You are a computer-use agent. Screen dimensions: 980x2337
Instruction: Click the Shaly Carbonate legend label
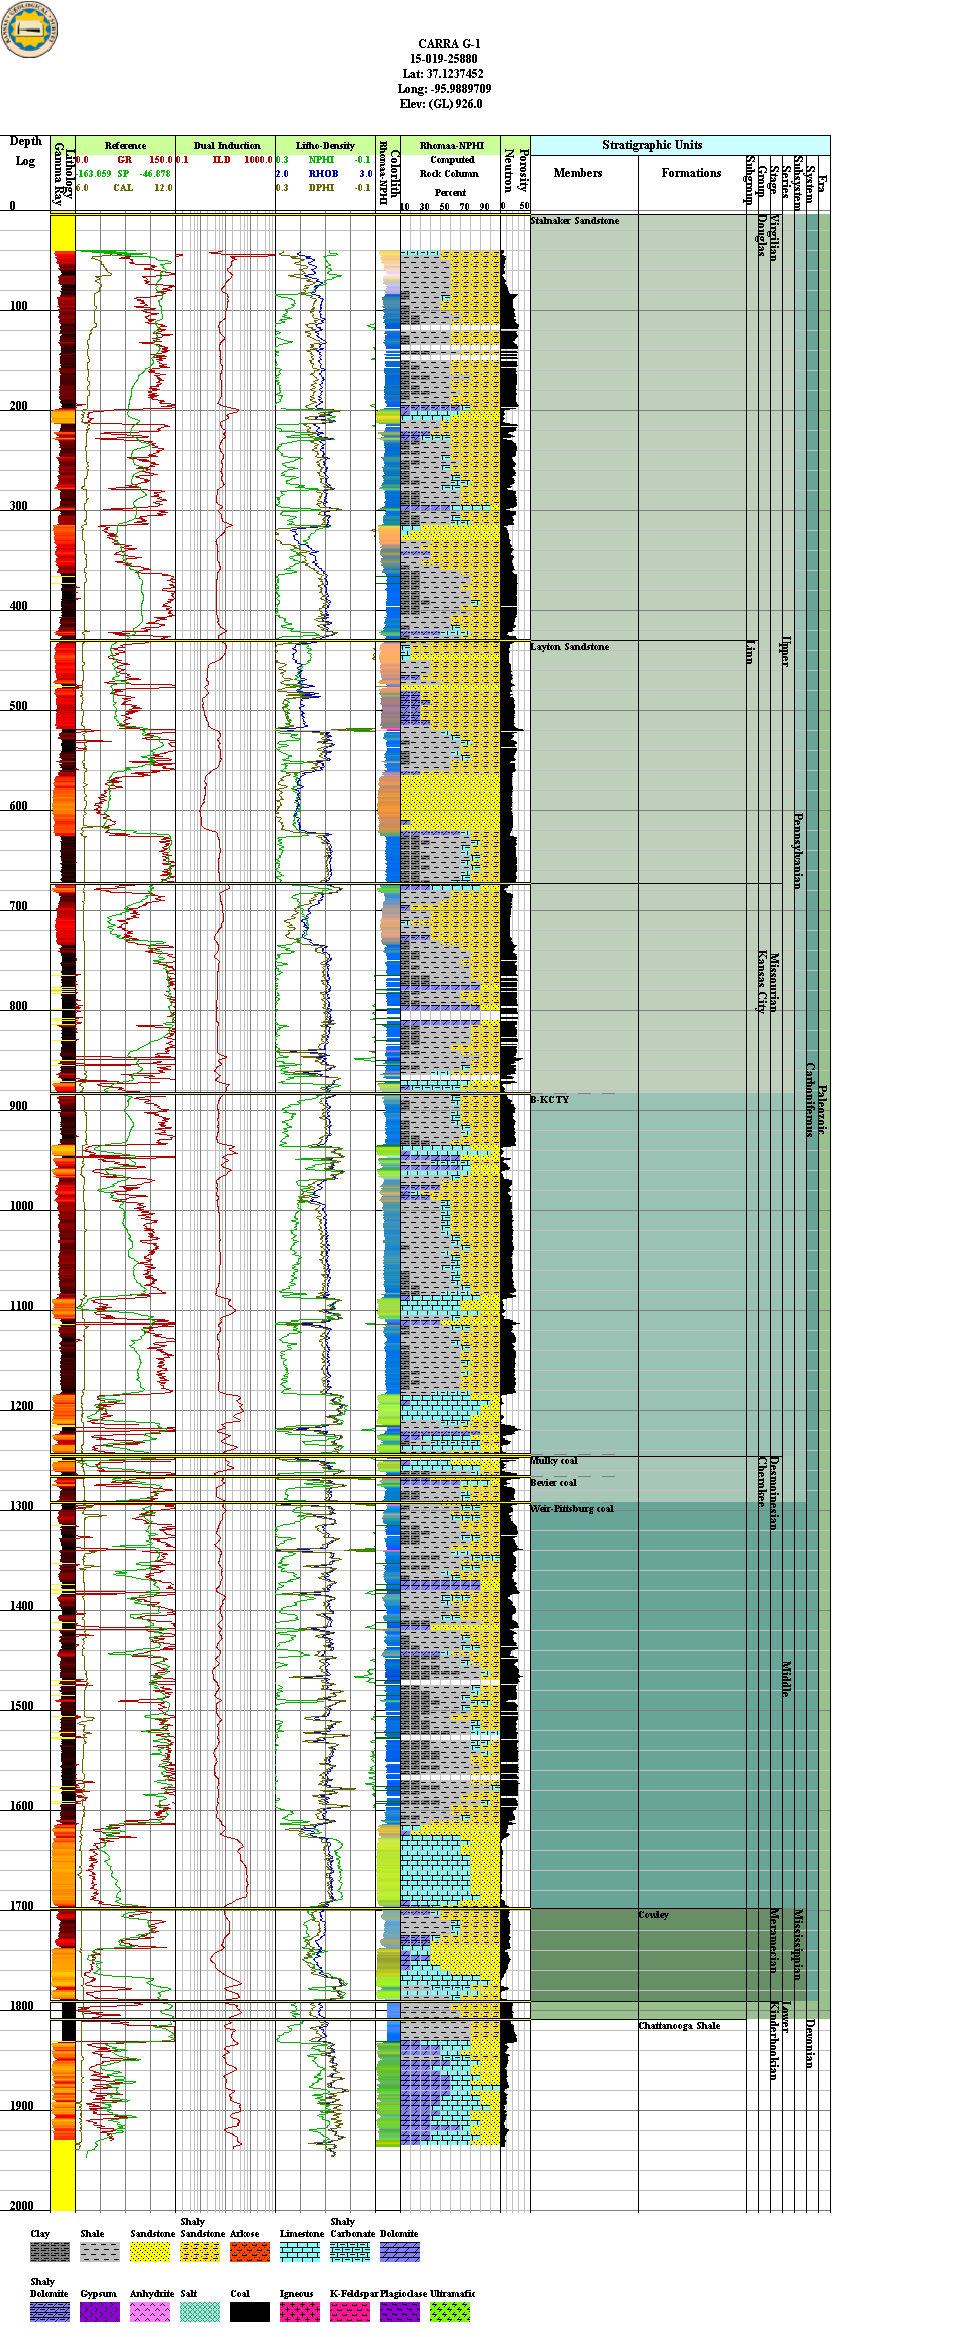coord(353,2227)
